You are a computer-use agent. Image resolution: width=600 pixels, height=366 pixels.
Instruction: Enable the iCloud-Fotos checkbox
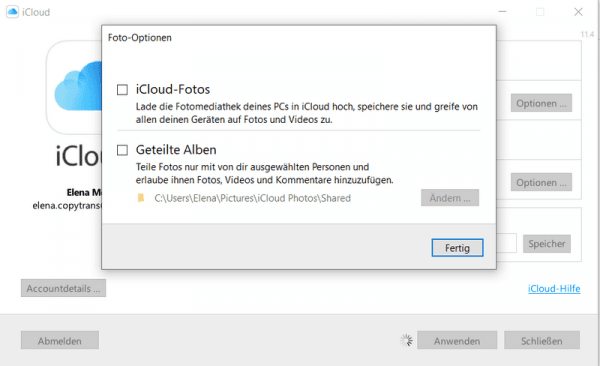click(x=122, y=90)
